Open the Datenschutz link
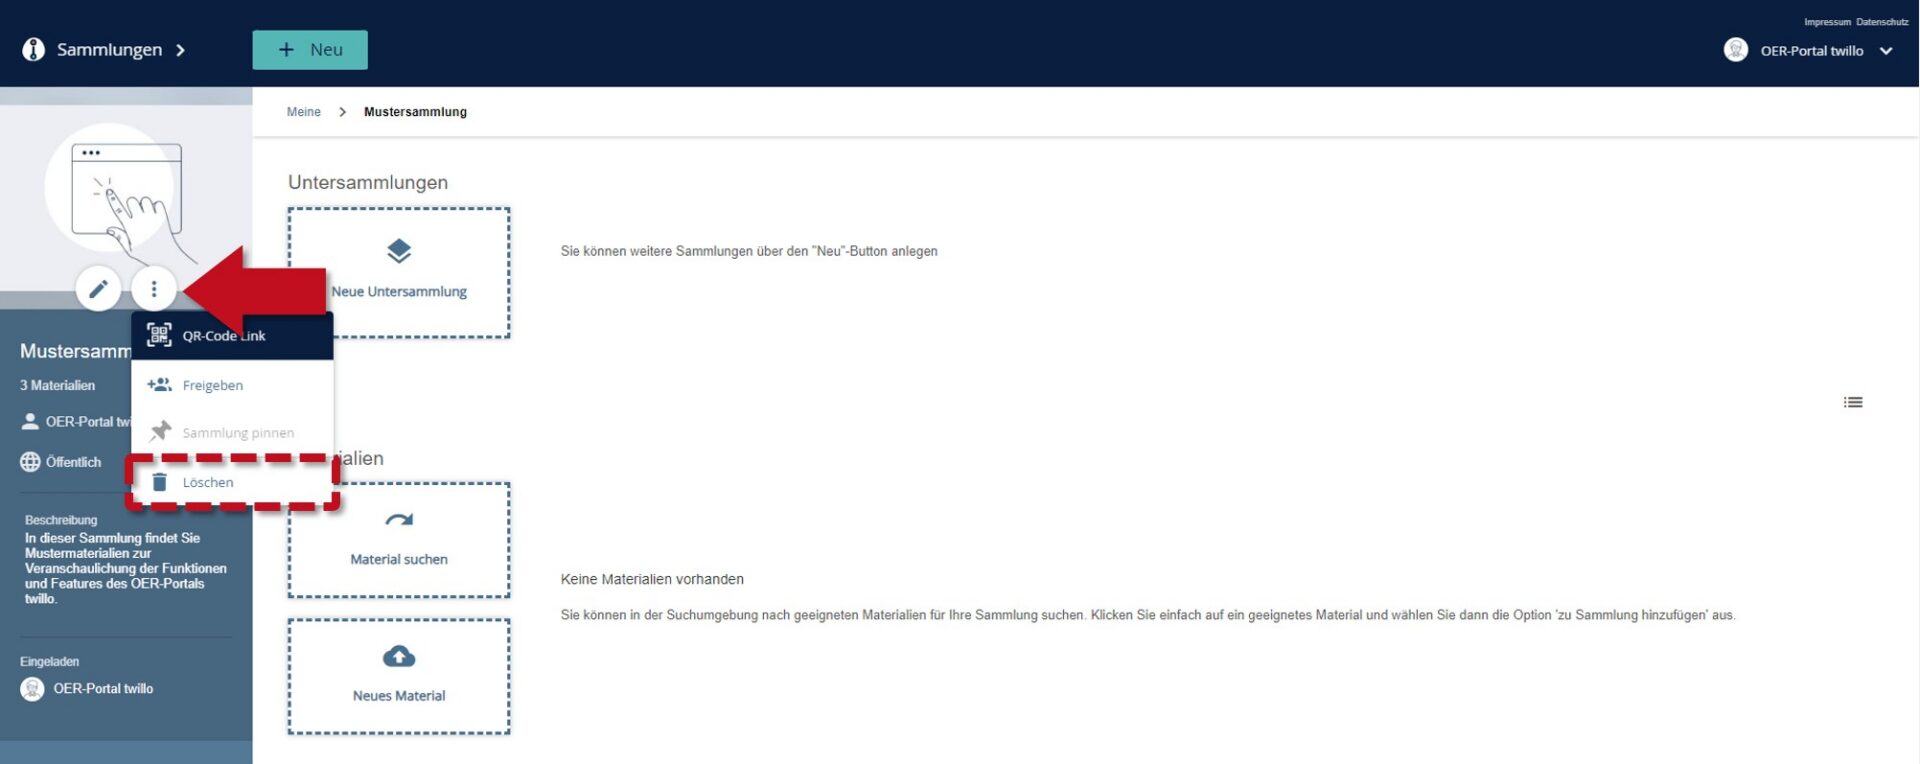The width and height of the screenshot is (1920, 764). pyautogui.click(x=1882, y=22)
